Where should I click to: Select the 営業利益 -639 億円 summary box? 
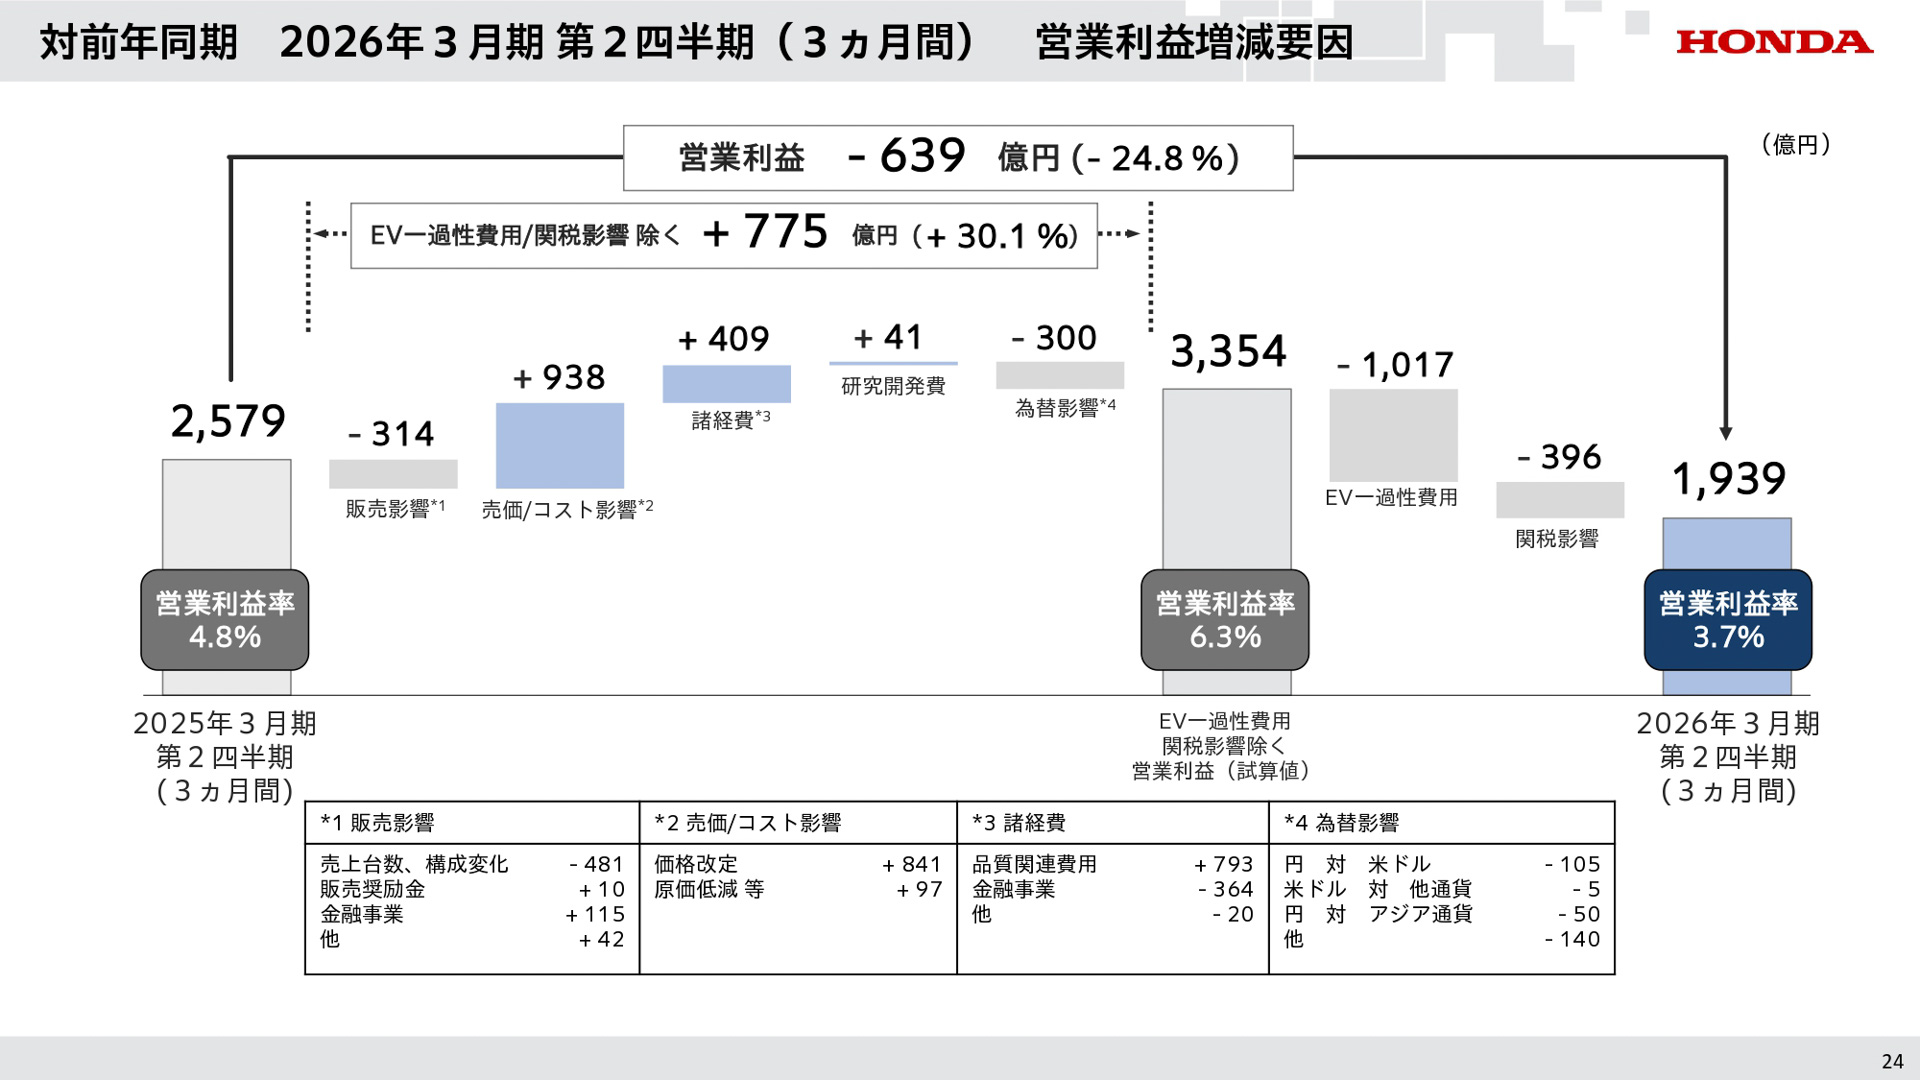tap(957, 156)
